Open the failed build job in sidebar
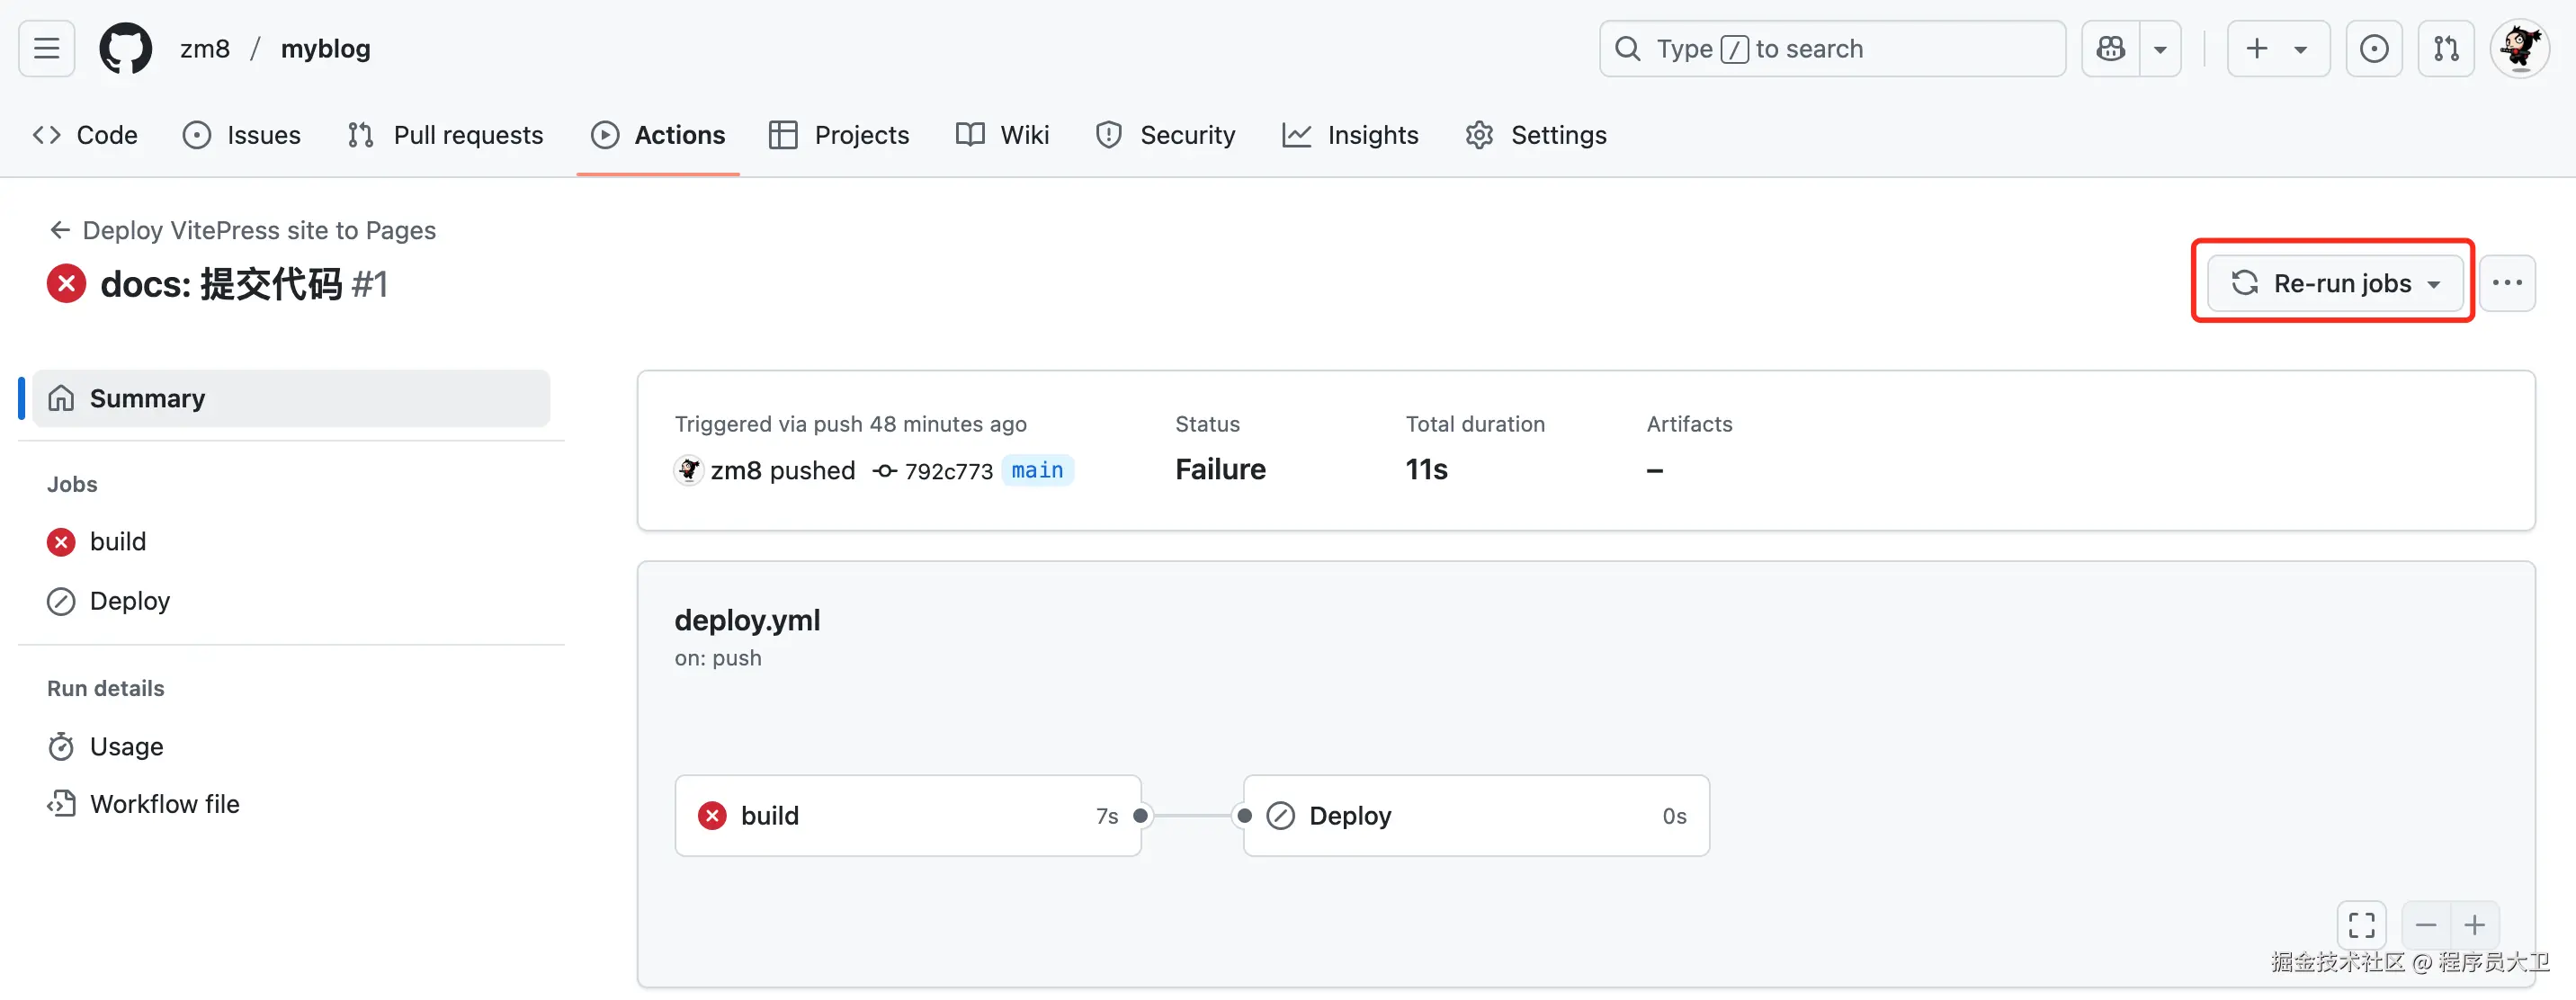Viewport: 2576px width, 1000px height. (118, 541)
